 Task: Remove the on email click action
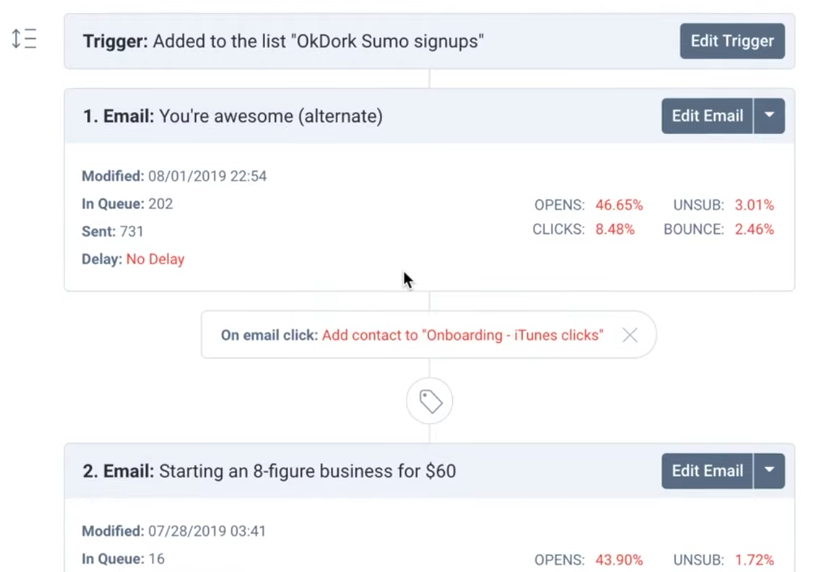(x=629, y=335)
